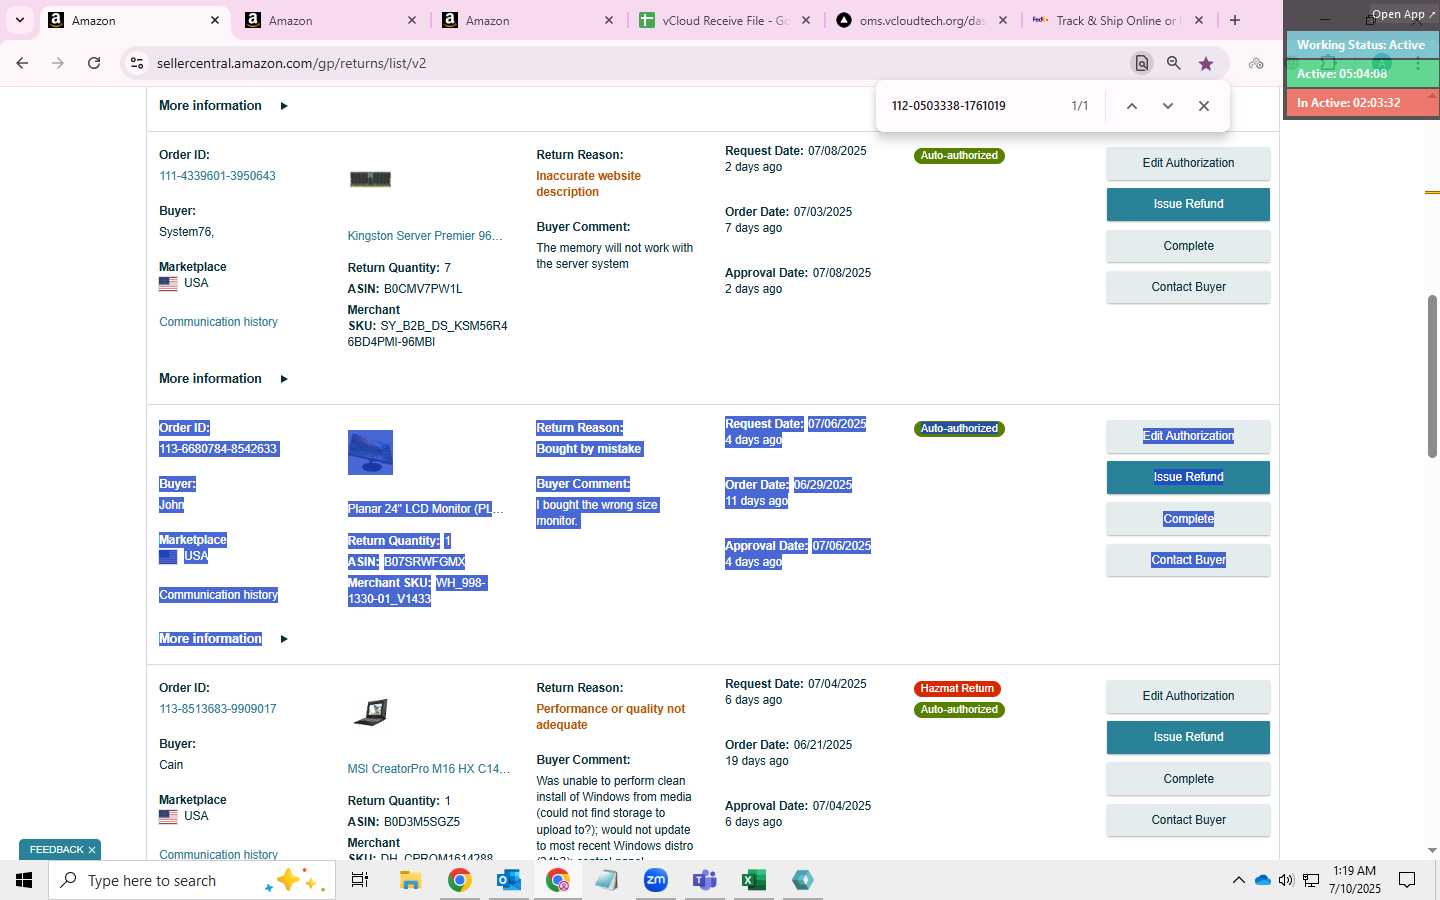This screenshot has width=1440, height=900.
Task: Mark MSI CreatorPro return Complete
Action: click(1188, 779)
